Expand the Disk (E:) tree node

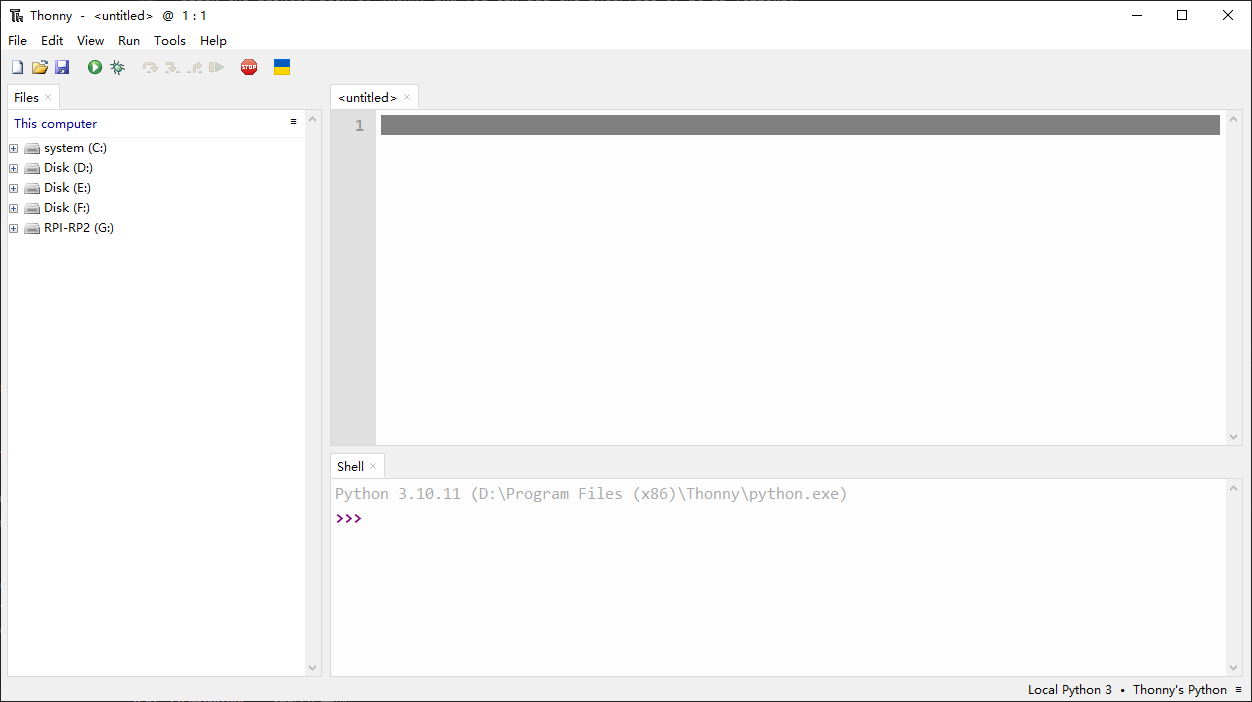14,188
